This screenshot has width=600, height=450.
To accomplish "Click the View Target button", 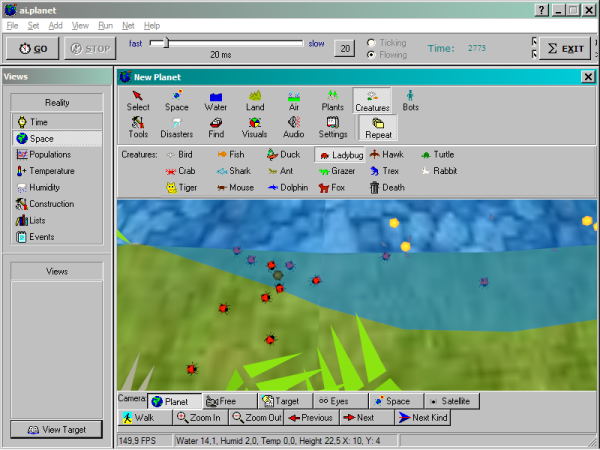I will (x=57, y=430).
